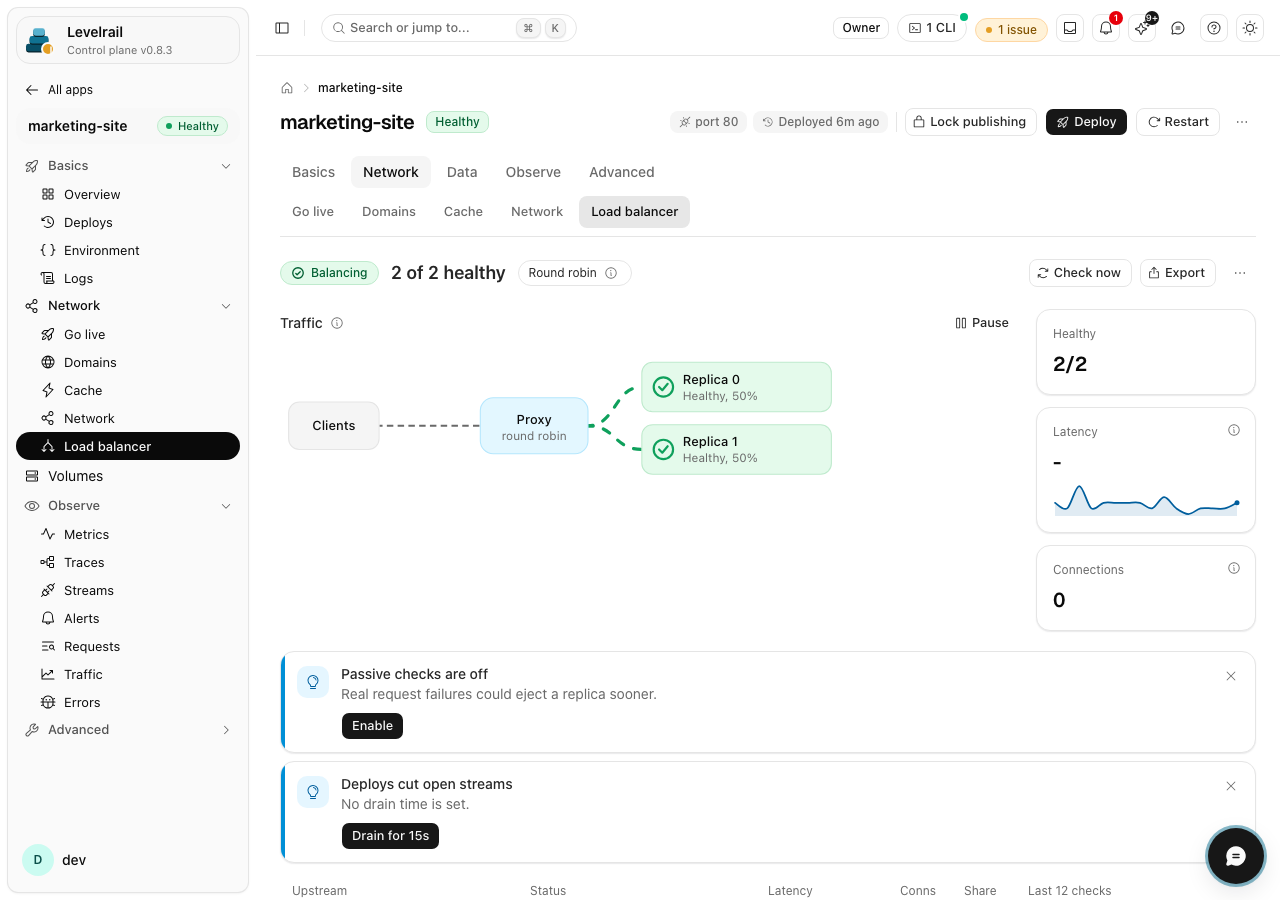Open the Cache sub-tab
The image size is (1280, 900).
tap(463, 212)
